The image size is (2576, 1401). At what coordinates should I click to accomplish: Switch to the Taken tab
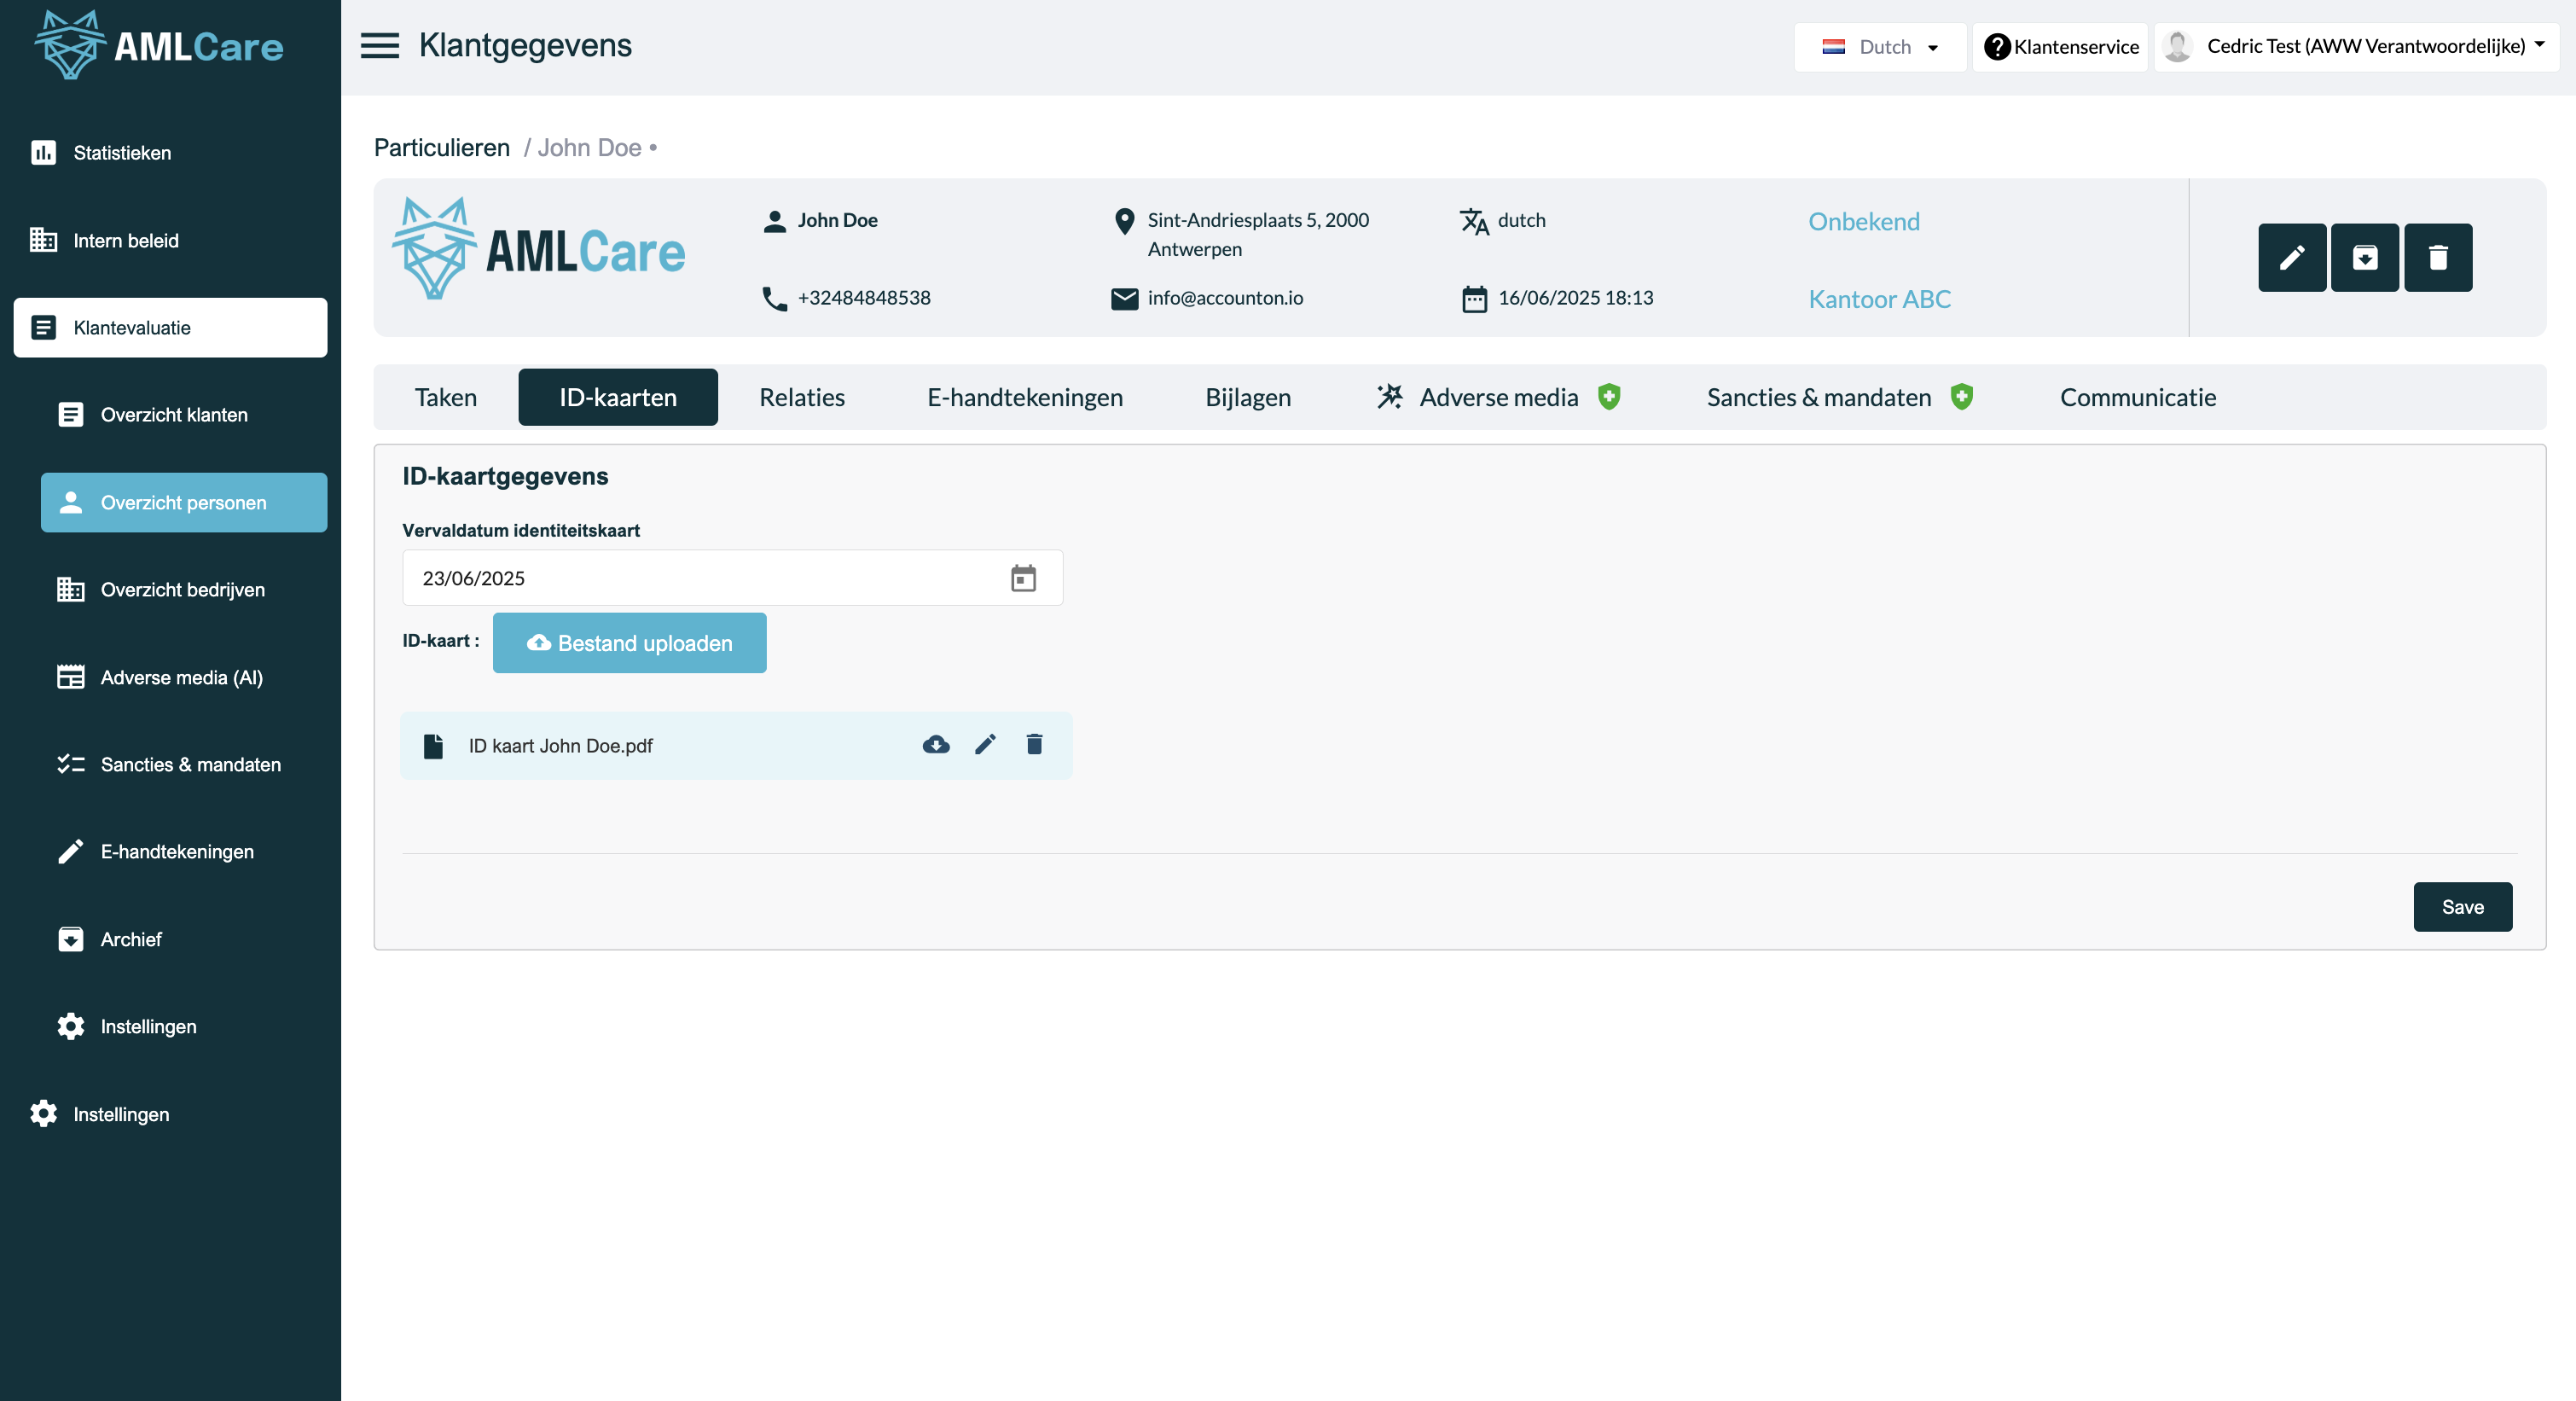tap(446, 397)
